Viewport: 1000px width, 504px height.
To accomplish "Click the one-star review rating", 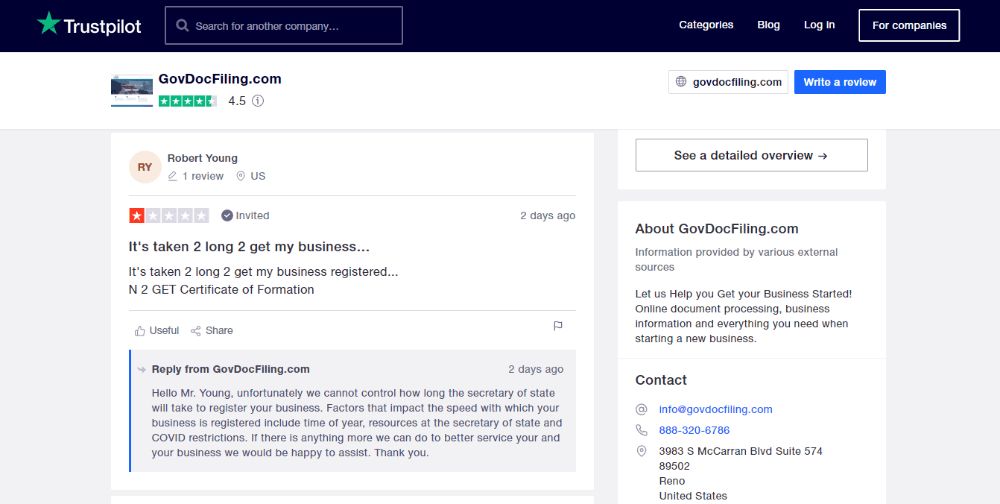I will tap(169, 216).
